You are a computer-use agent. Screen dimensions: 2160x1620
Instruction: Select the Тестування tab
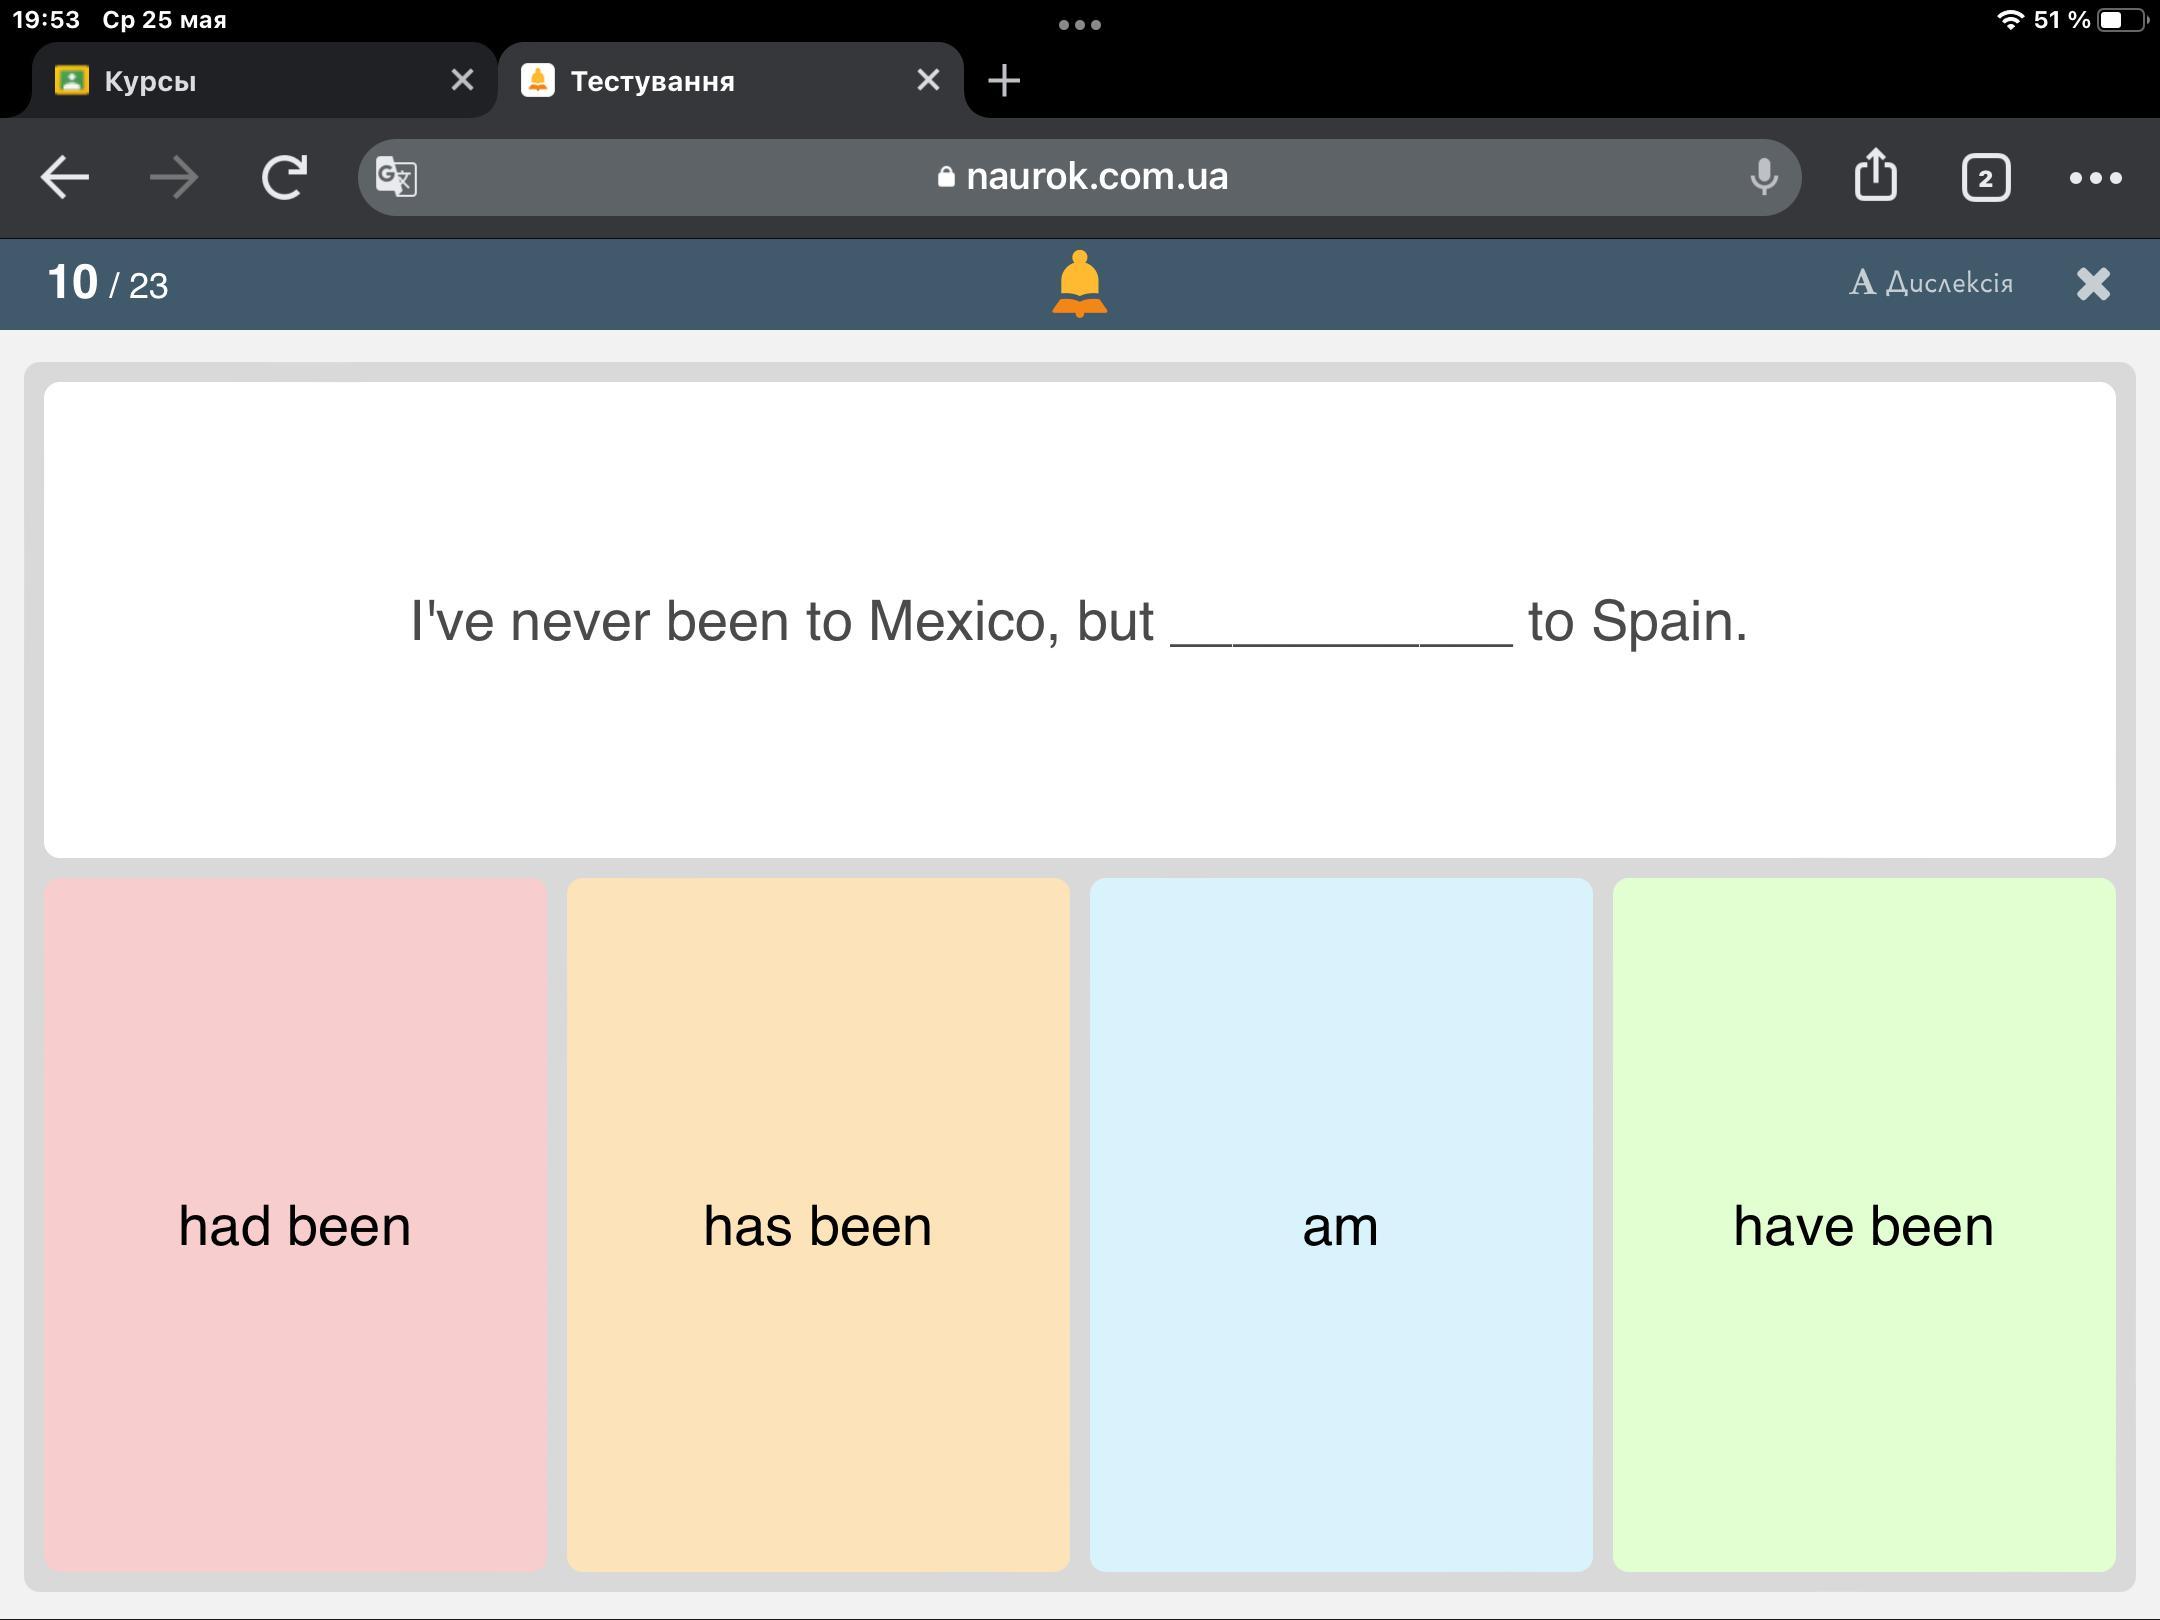pos(731,80)
